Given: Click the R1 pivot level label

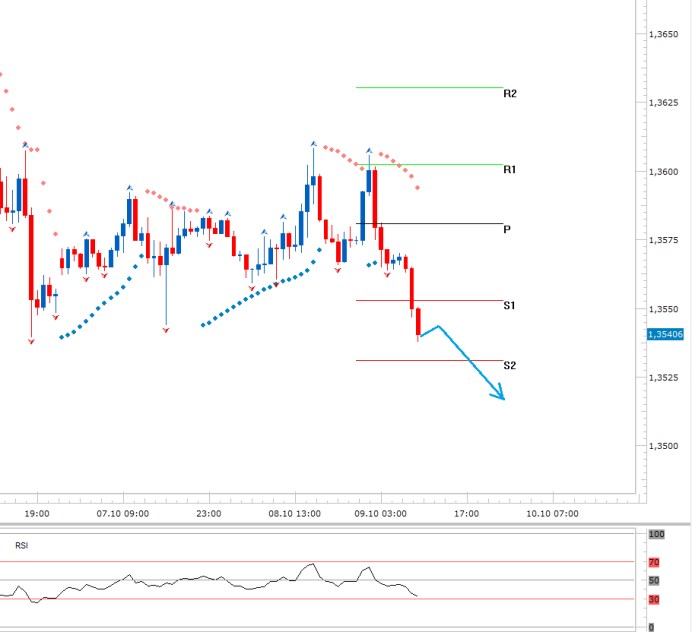Looking at the screenshot, I should tap(510, 169).
